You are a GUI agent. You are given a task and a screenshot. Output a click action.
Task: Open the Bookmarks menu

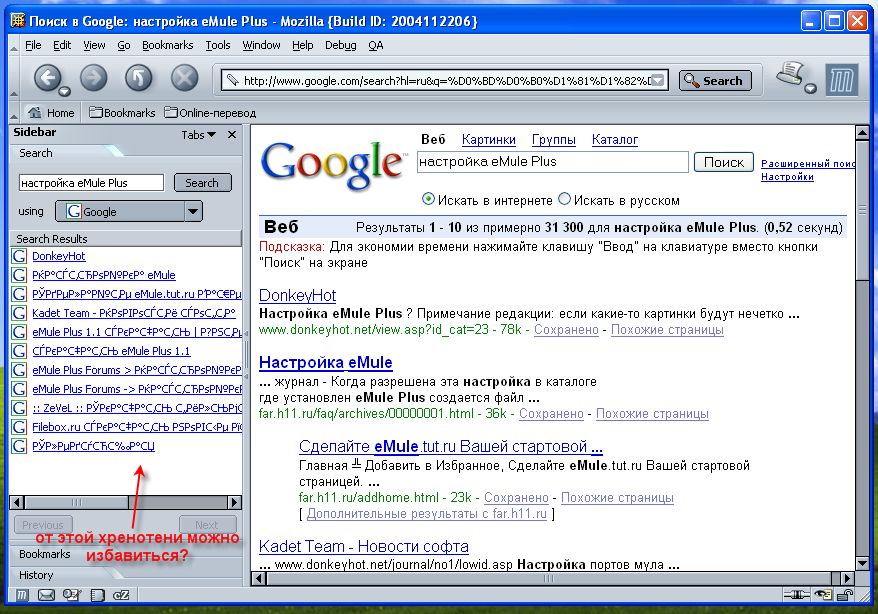tap(167, 45)
